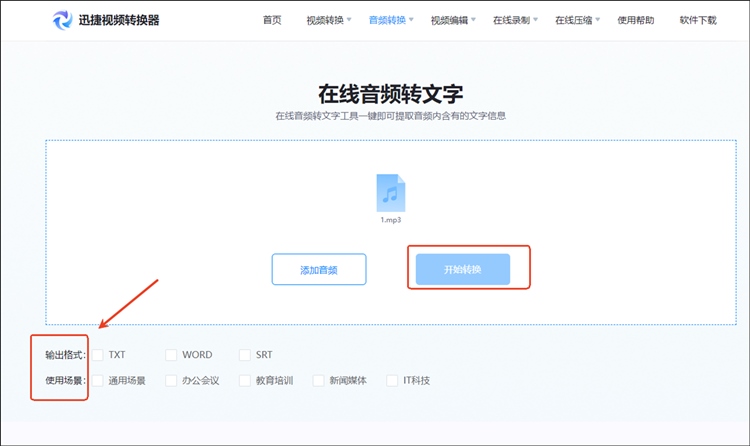Click the 迅捷视频转换器 brand name text

[119, 20]
